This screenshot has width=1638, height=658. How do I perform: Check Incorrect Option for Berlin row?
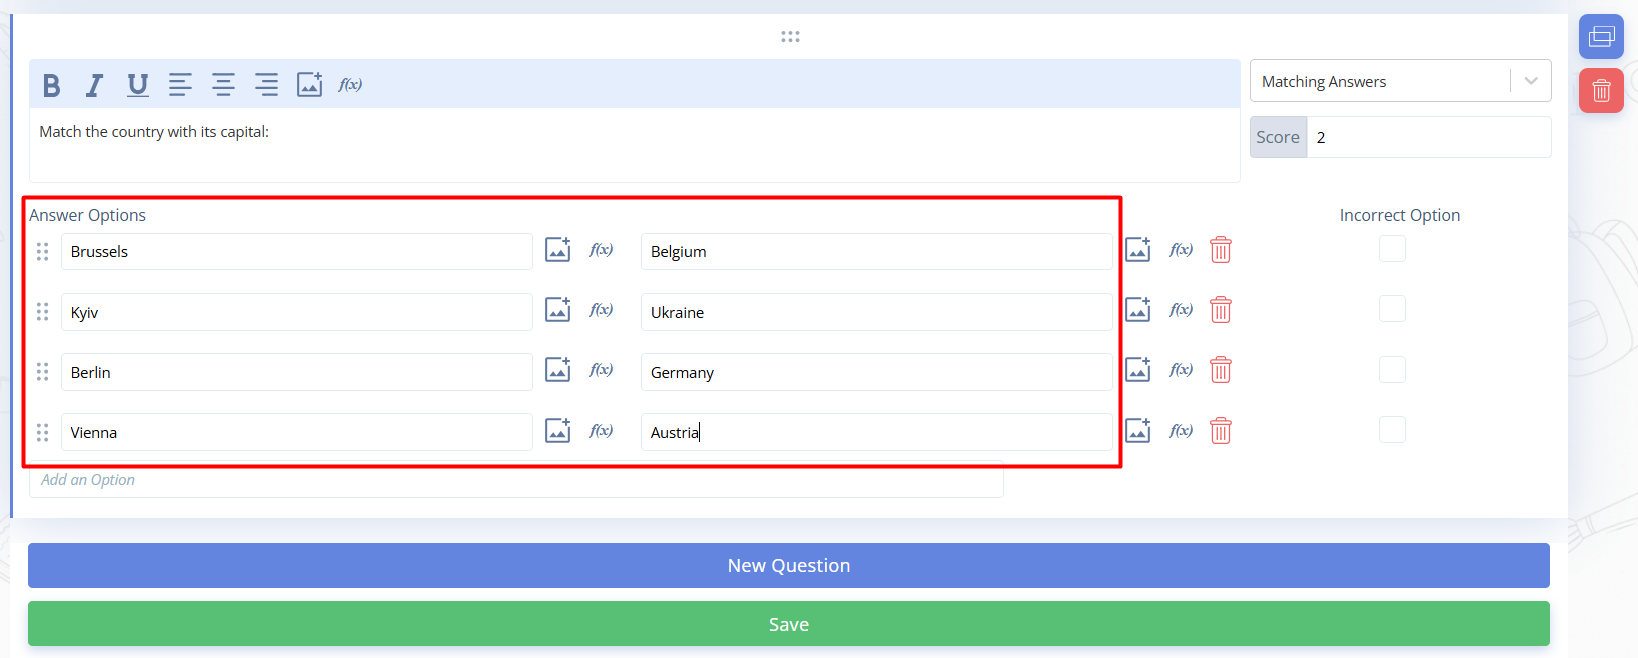tap(1392, 370)
